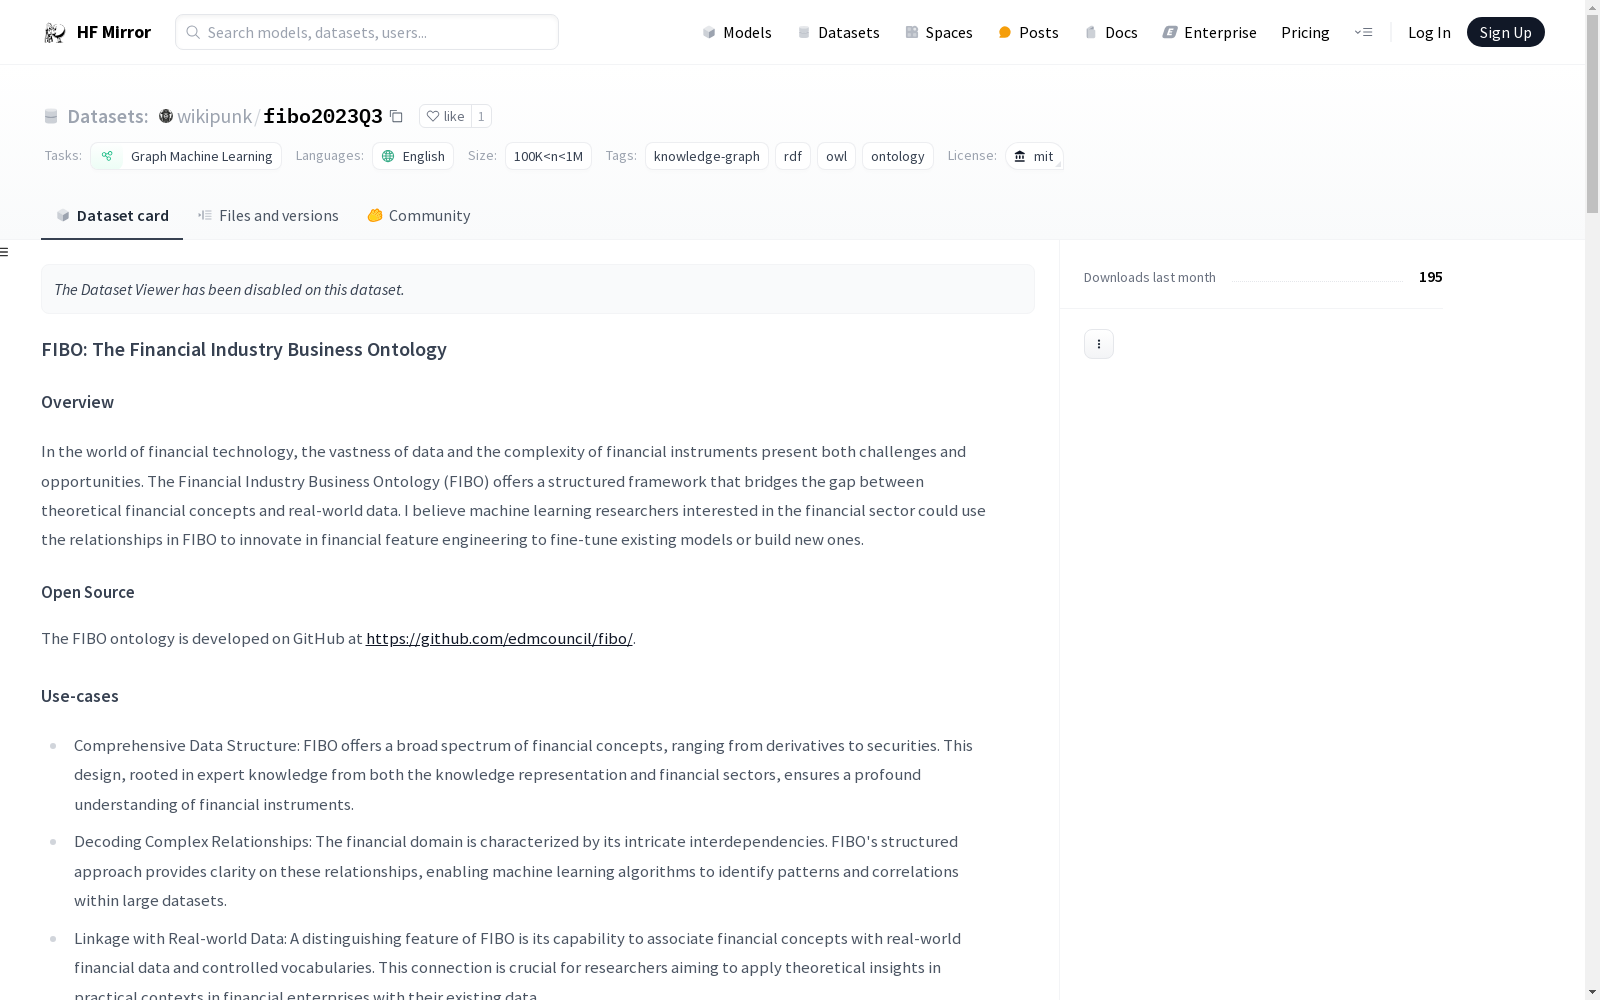
Task: Switch to the Community tab
Action: 418,216
